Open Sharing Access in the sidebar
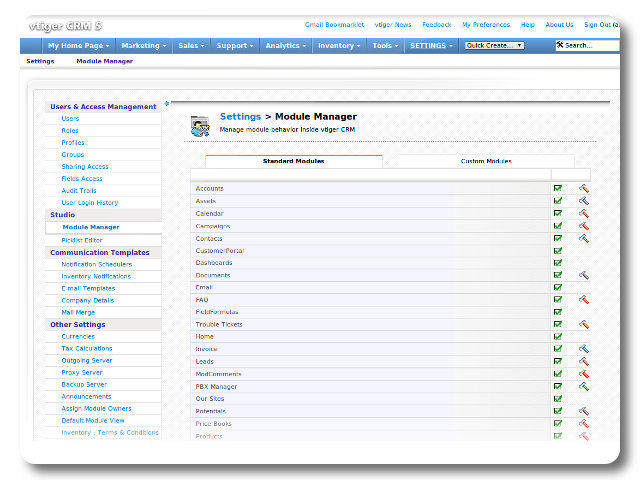Screen dimensions: 640x480 (x=85, y=167)
